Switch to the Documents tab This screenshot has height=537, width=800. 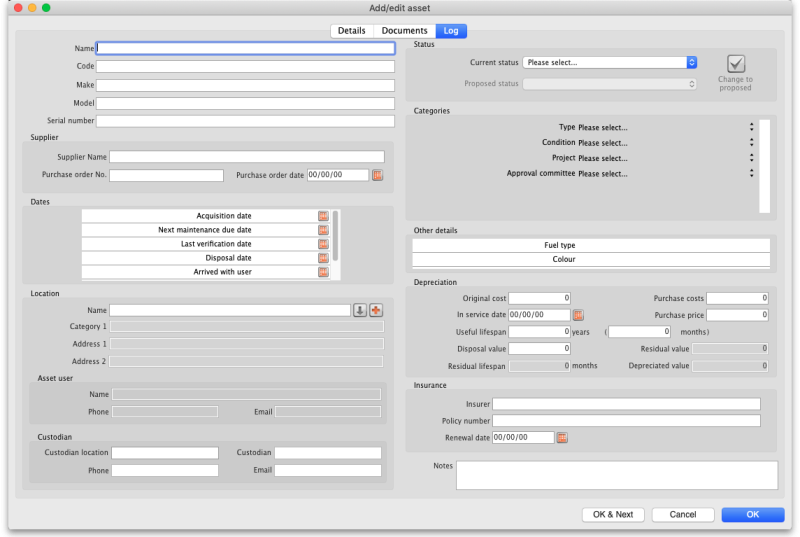click(x=404, y=31)
